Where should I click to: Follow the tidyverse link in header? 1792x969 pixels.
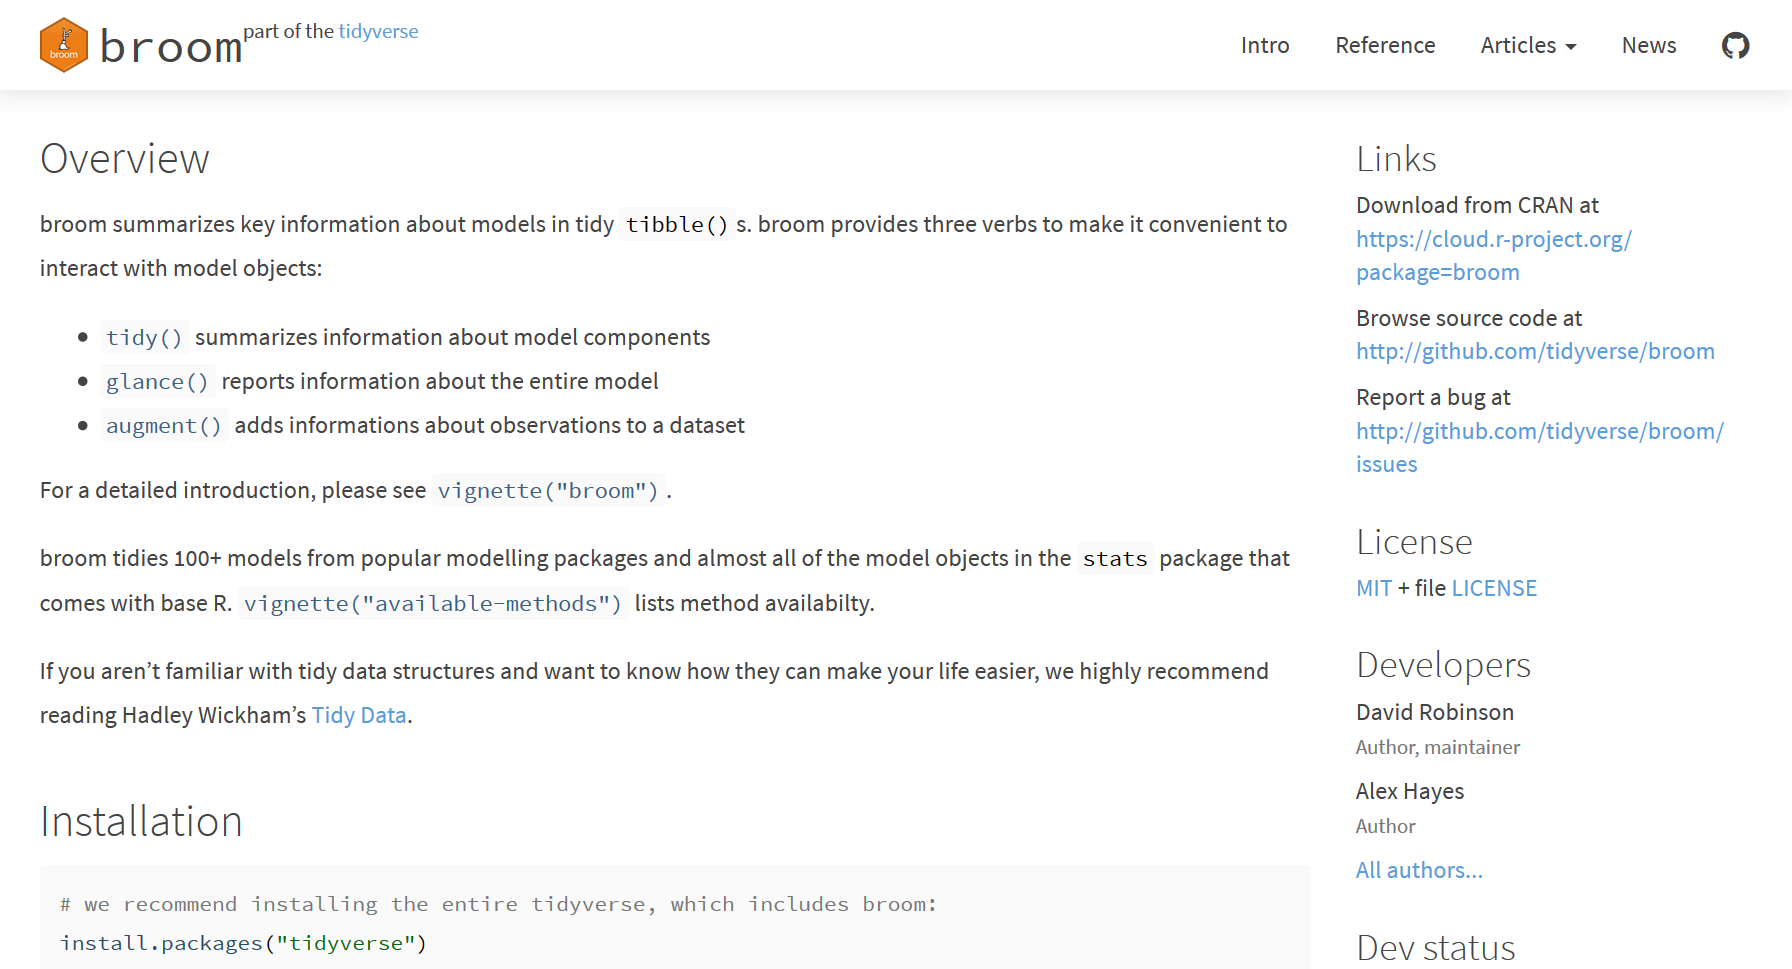(378, 31)
